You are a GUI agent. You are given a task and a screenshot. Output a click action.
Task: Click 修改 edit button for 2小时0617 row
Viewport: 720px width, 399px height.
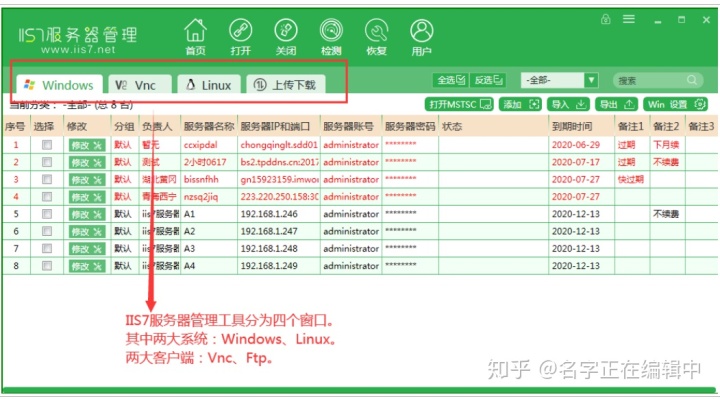(x=87, y=163)
